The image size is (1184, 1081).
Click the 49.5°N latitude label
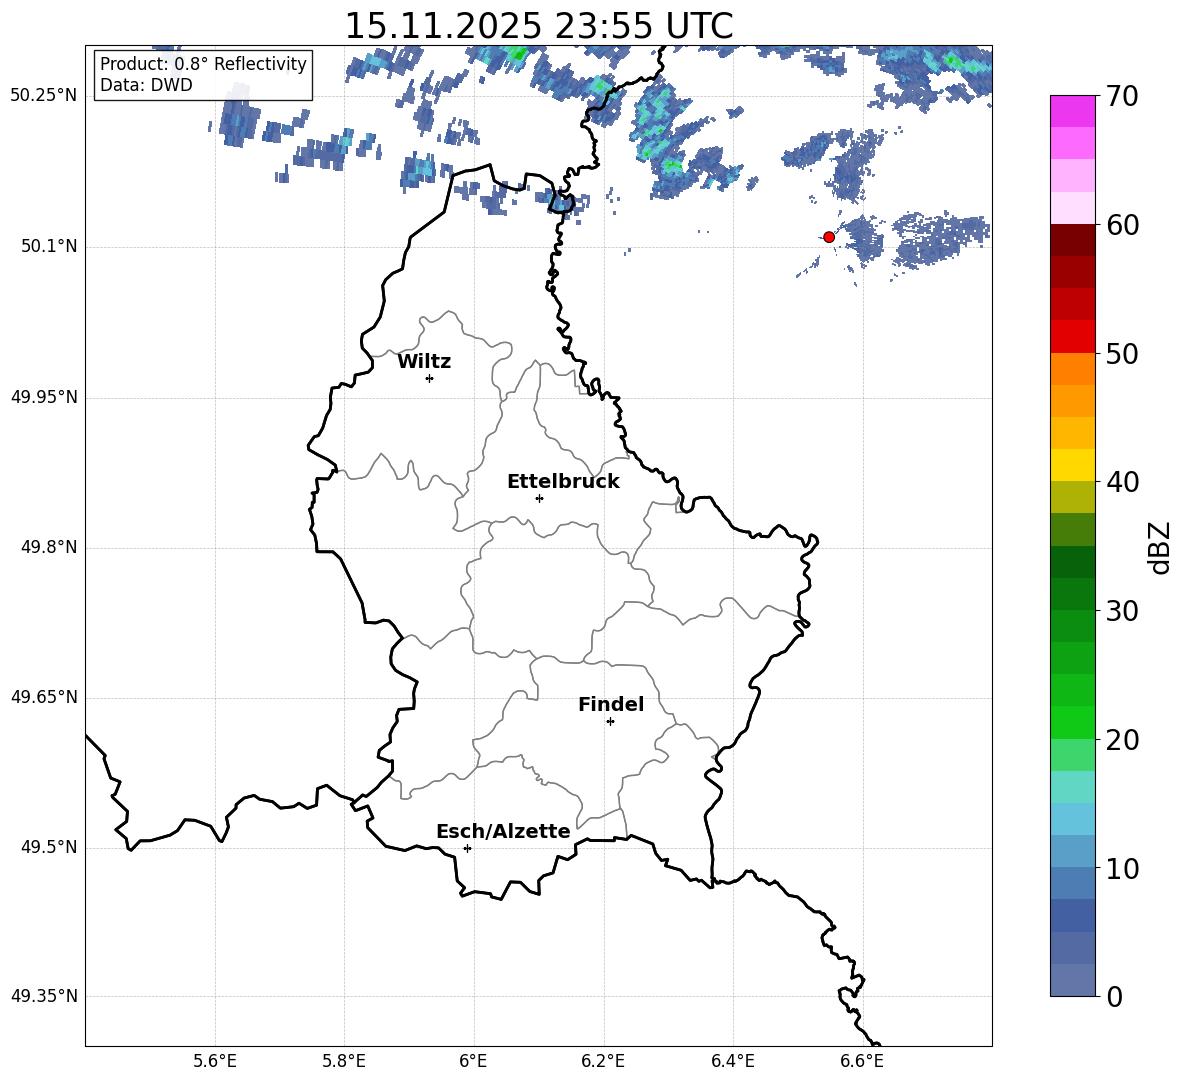(x=49, y=847)
